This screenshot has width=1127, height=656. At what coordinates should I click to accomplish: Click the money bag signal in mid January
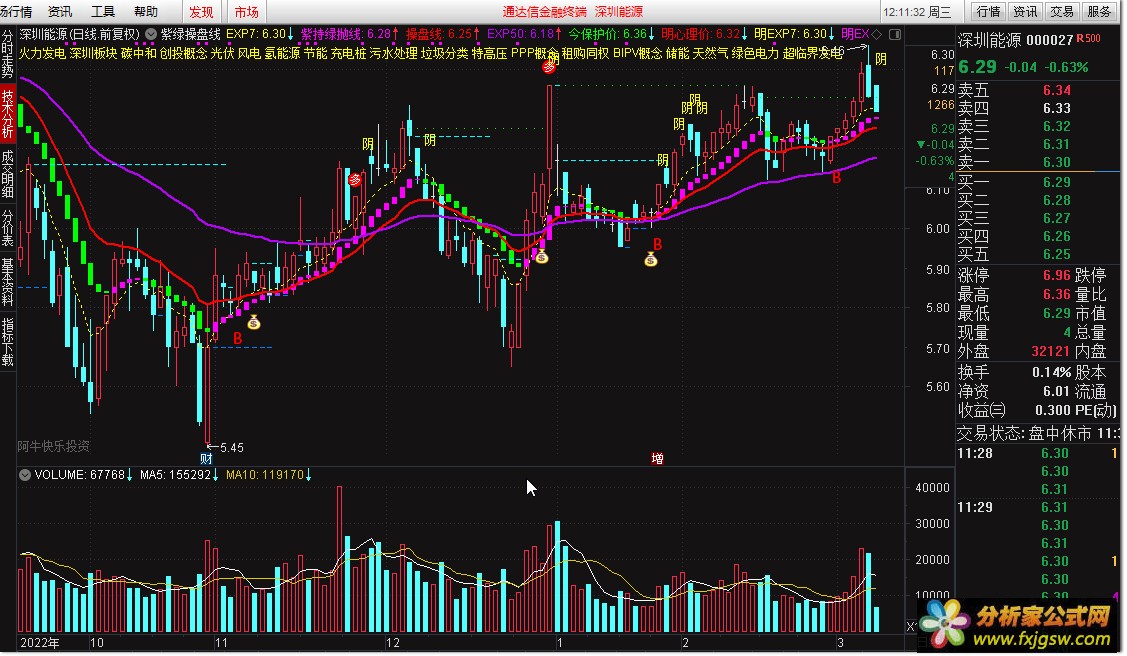[x=650, y=259]
